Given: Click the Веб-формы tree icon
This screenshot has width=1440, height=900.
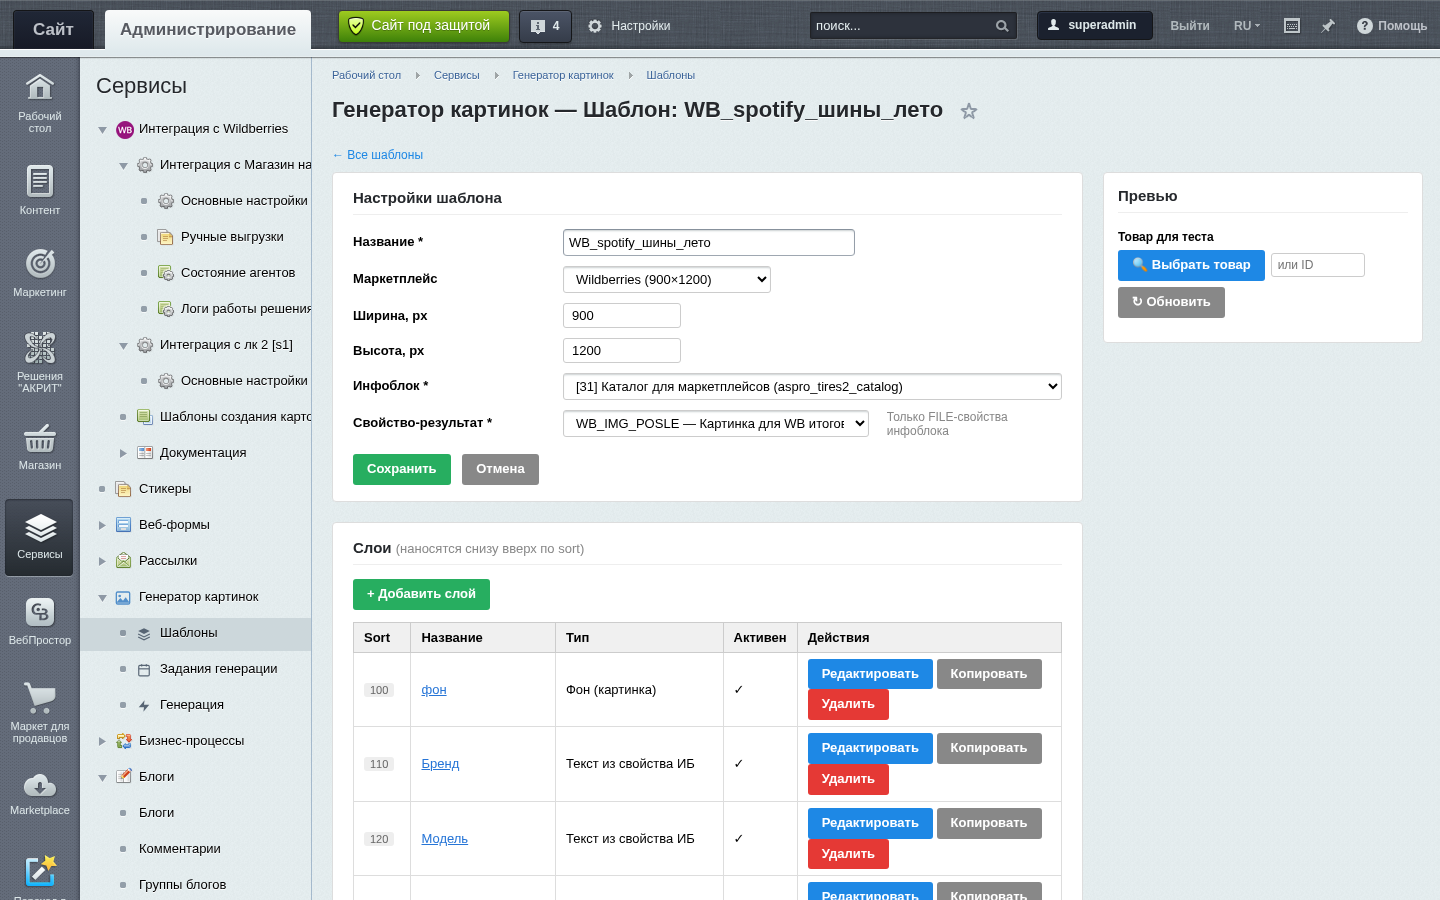Looking at the screenshot, I should [124, 525].
